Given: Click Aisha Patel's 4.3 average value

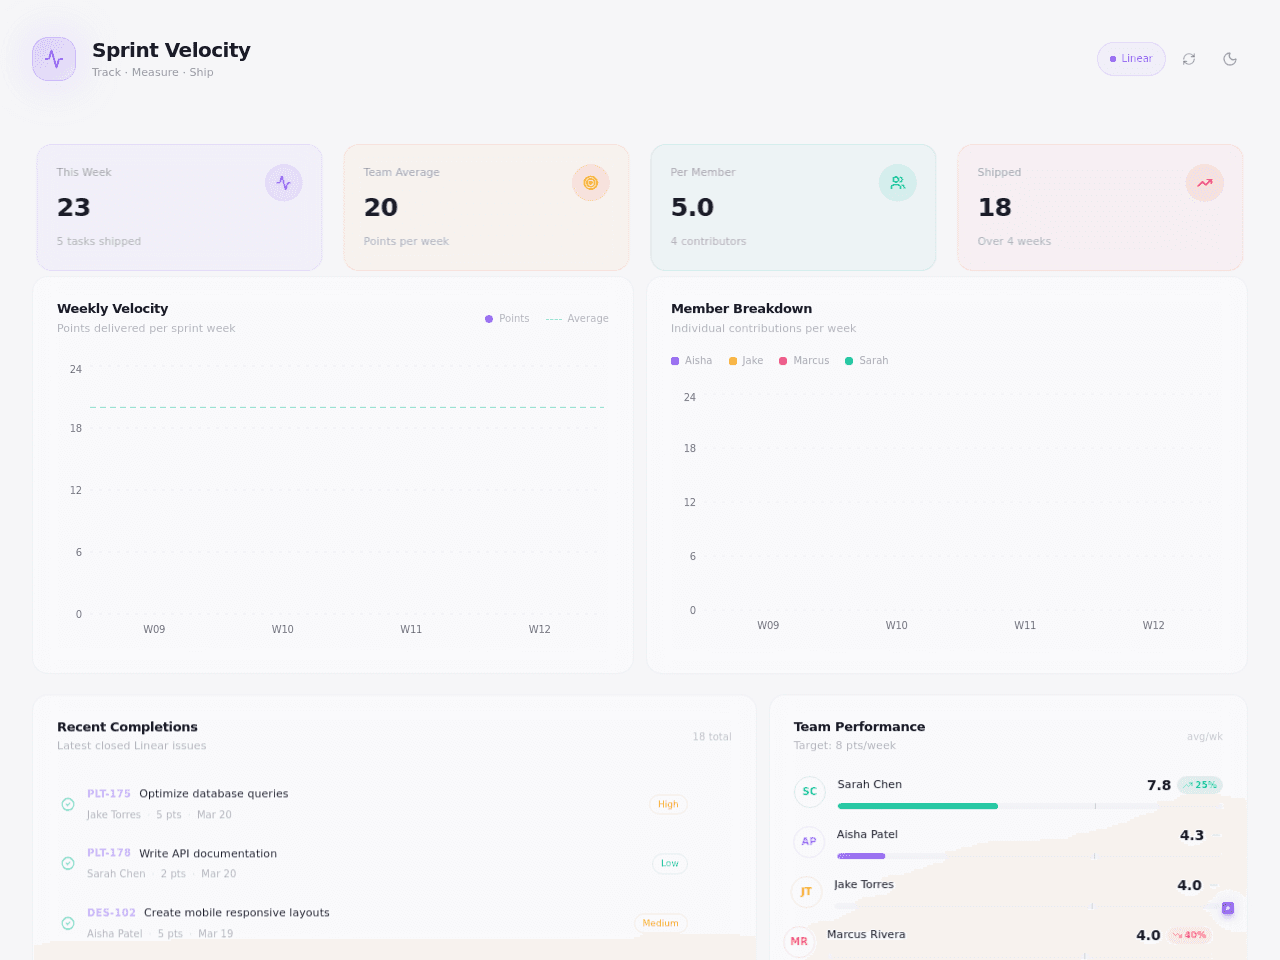Looking at the screenshot, I should pyautogui.click(x=1192, y=836).
